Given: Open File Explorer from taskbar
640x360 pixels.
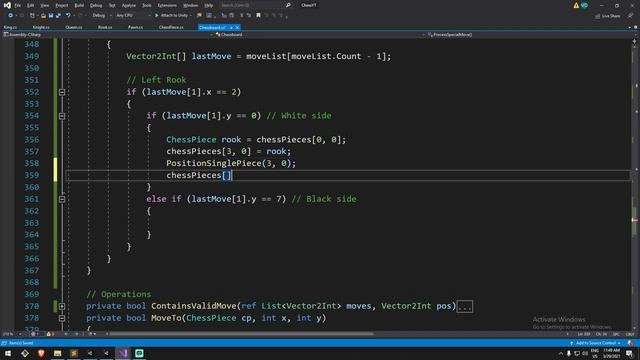Looking at the screenshot, I should tap(58, 353).
